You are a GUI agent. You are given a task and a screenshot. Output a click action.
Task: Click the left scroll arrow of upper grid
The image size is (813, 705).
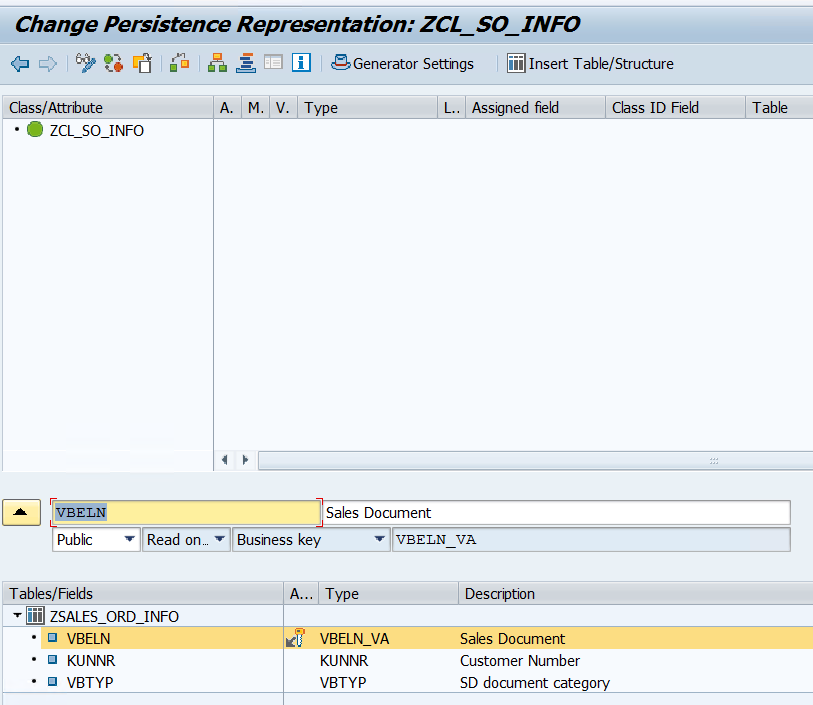pos(225,460)
